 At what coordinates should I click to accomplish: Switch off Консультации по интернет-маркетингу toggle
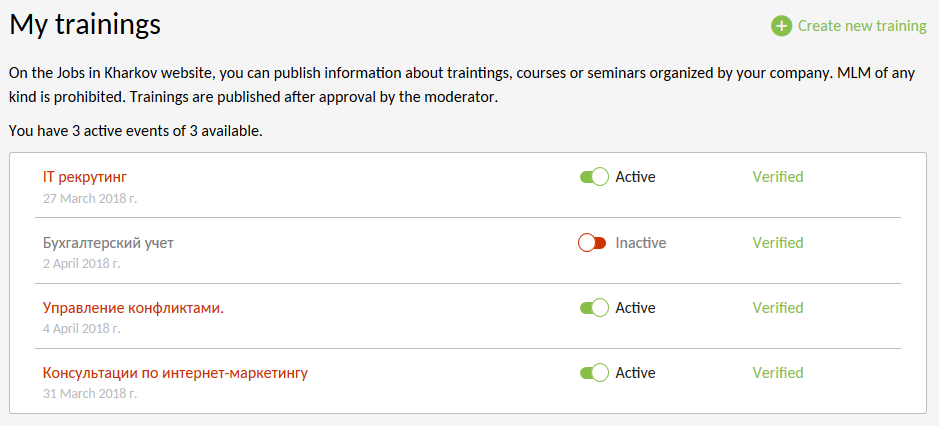tap(594, 373)
